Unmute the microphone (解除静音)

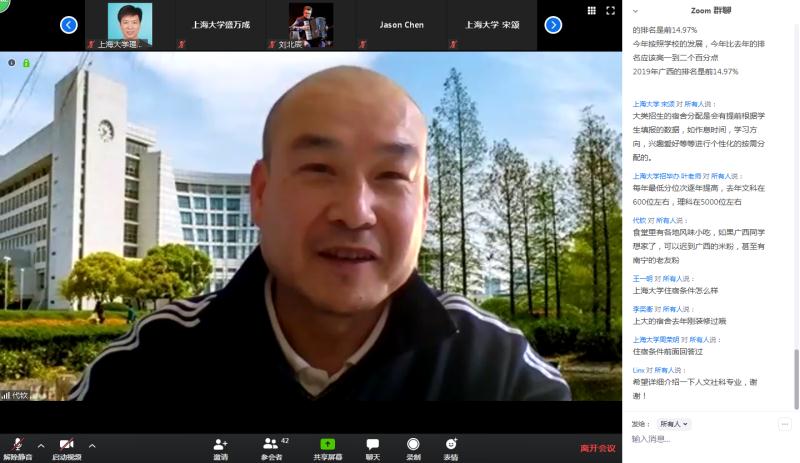coord(16,447)
